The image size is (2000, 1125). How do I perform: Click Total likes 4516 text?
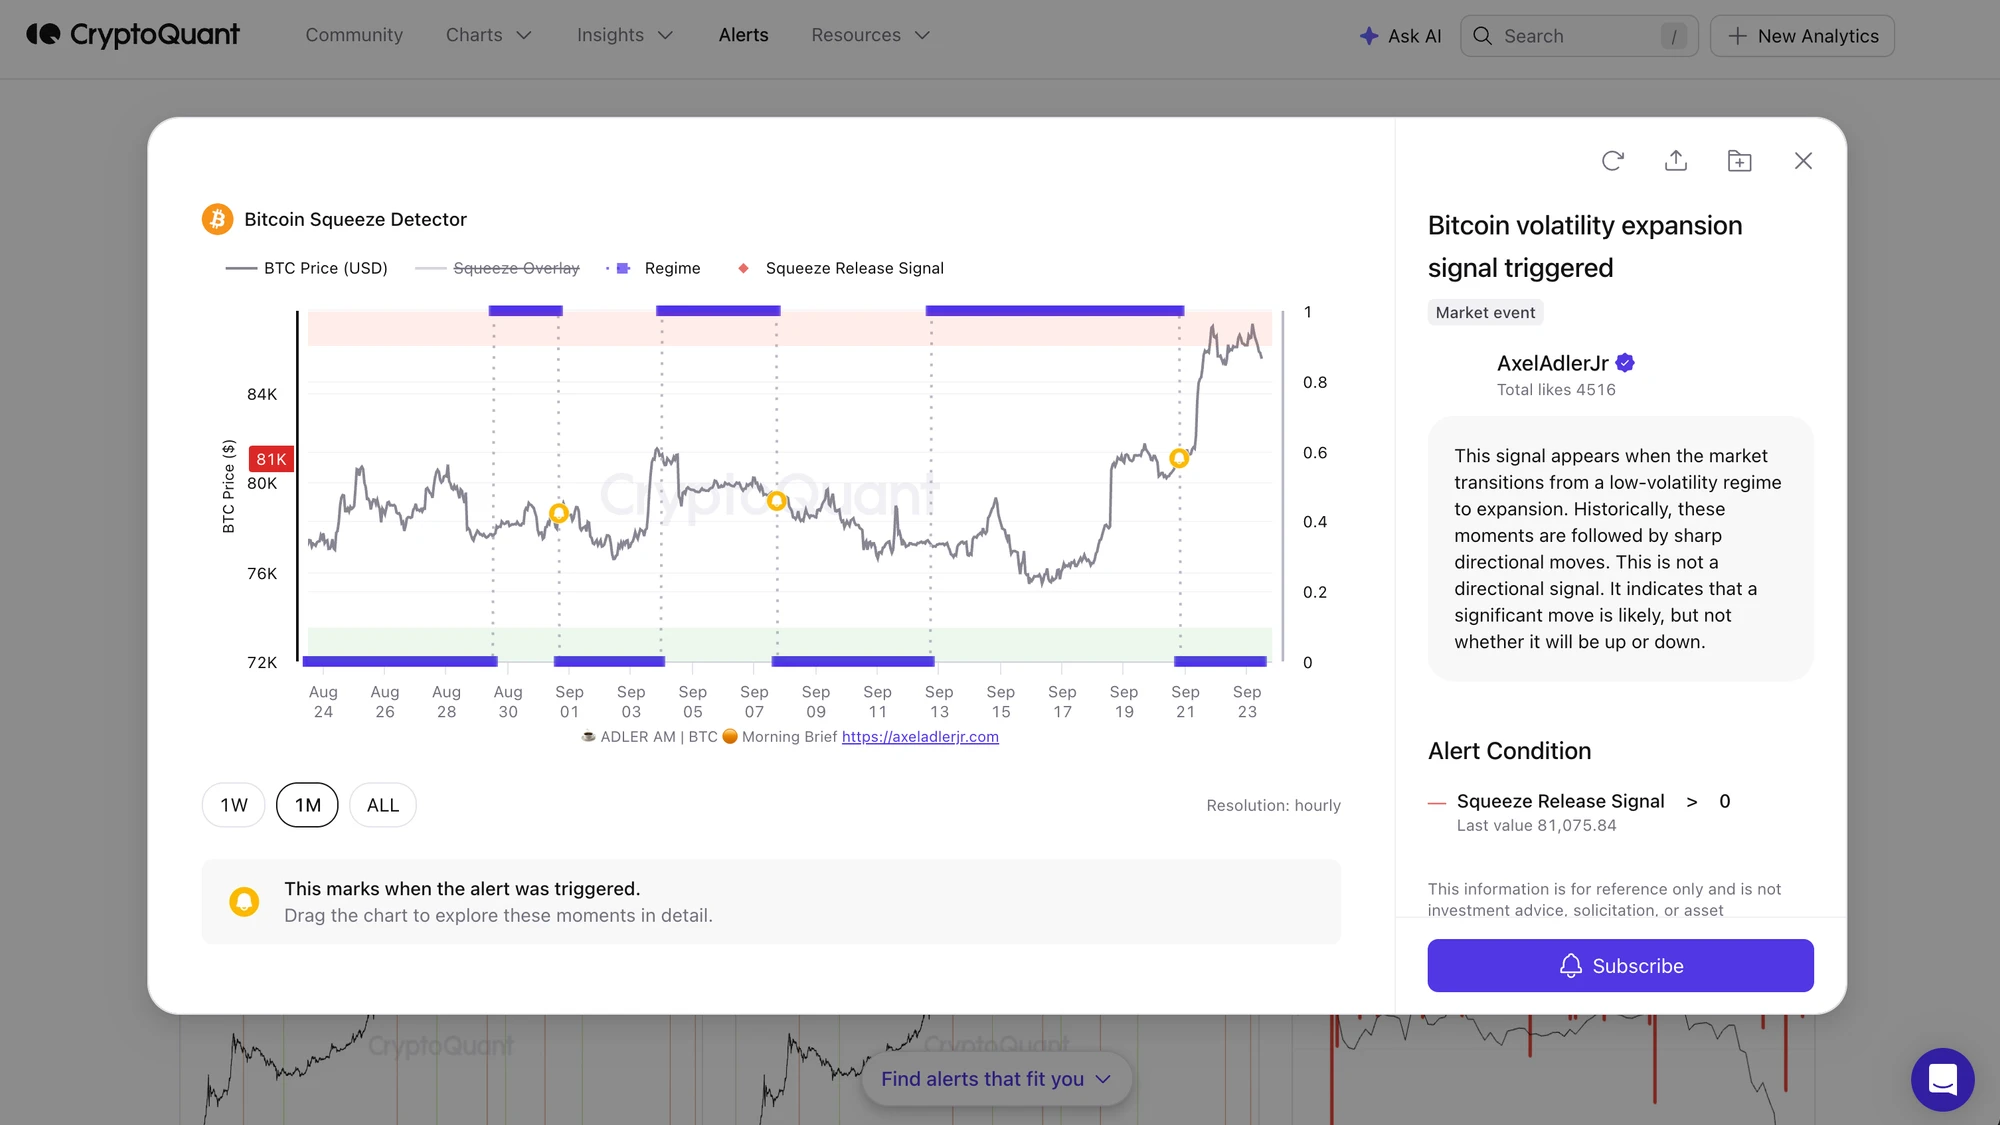point(1556,390)
